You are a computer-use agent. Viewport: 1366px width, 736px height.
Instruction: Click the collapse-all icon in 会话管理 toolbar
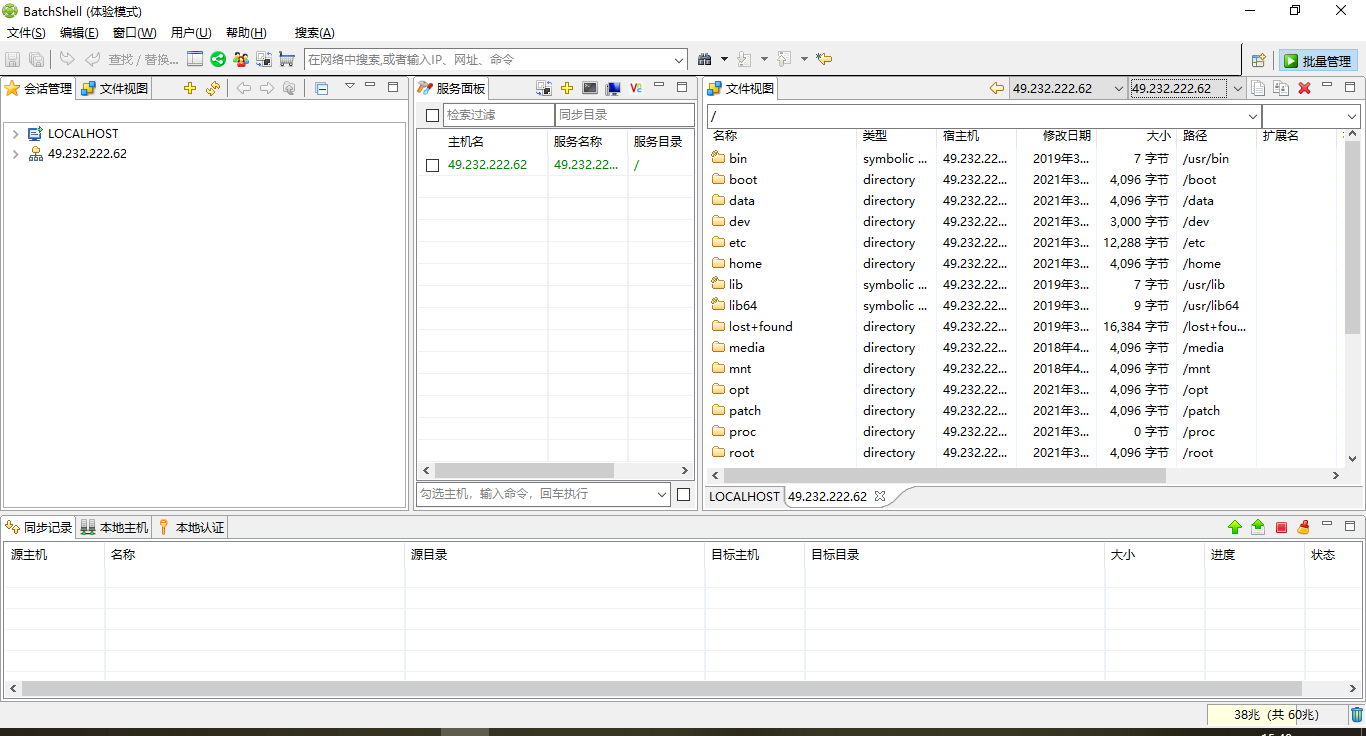[x=321, y=88]
